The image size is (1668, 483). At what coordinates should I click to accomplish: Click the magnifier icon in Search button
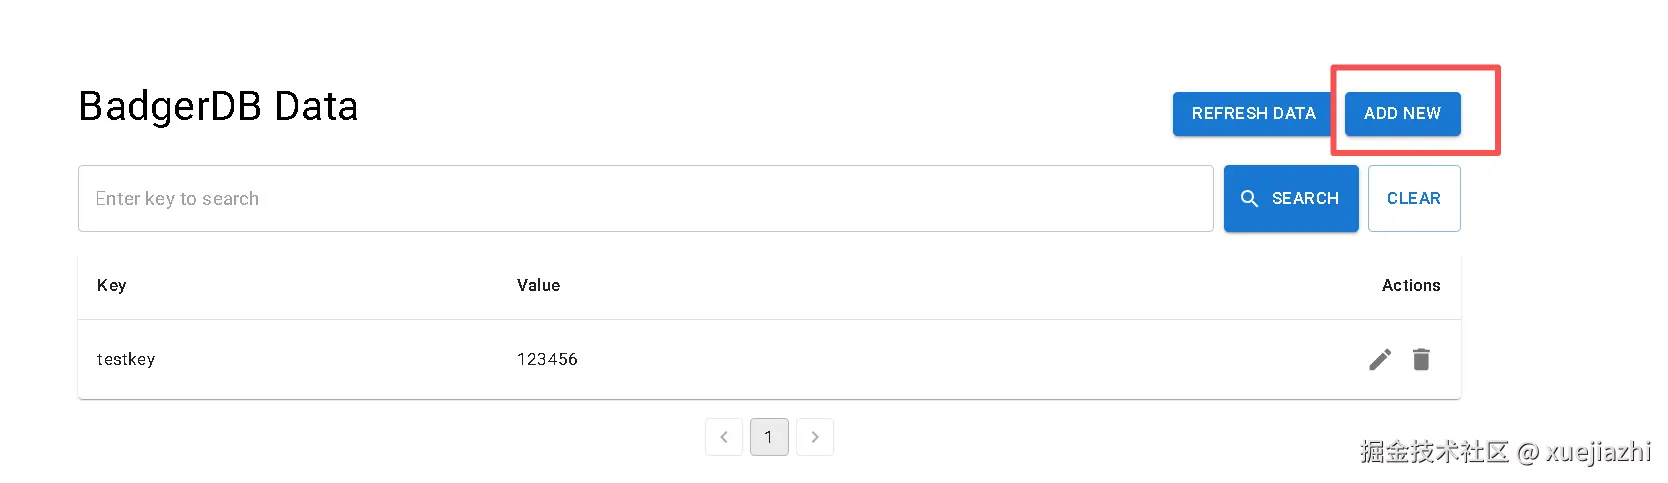(1249, 199)
